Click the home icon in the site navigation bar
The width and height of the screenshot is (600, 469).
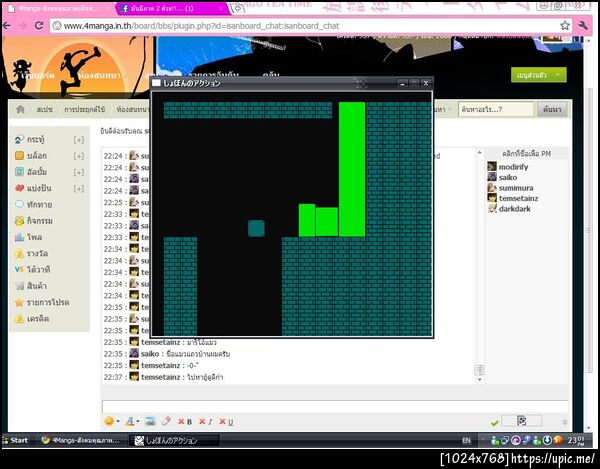click(x=20, y=109)
